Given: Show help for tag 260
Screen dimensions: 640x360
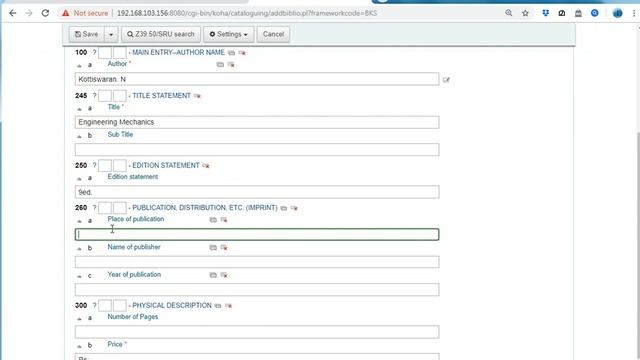Looking at the screenshot, I should coord(94,208).
